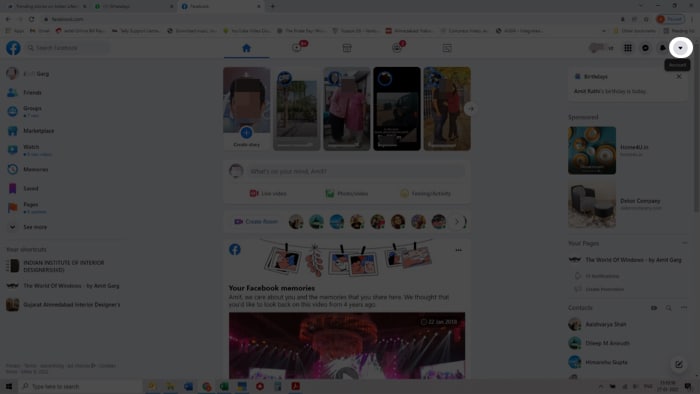This screenshot has height=394, width=700.
Task: Open the Windows Start menu
Action: [x=8, y=386]
